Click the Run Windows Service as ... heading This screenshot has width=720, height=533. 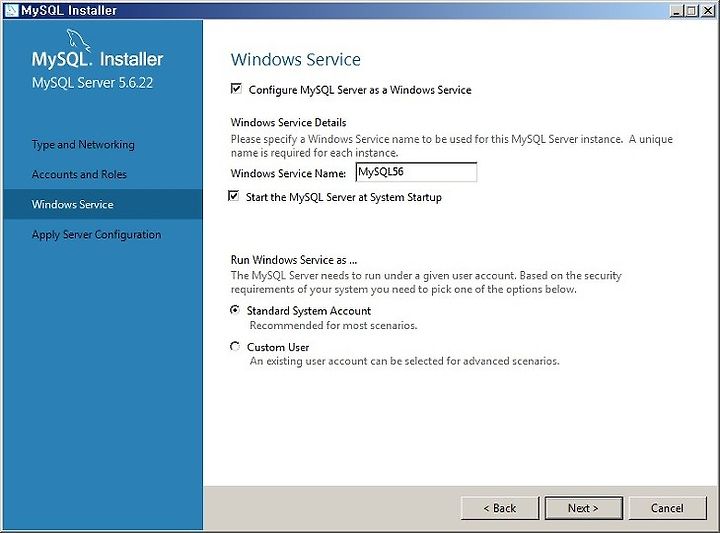coord(294,260)
